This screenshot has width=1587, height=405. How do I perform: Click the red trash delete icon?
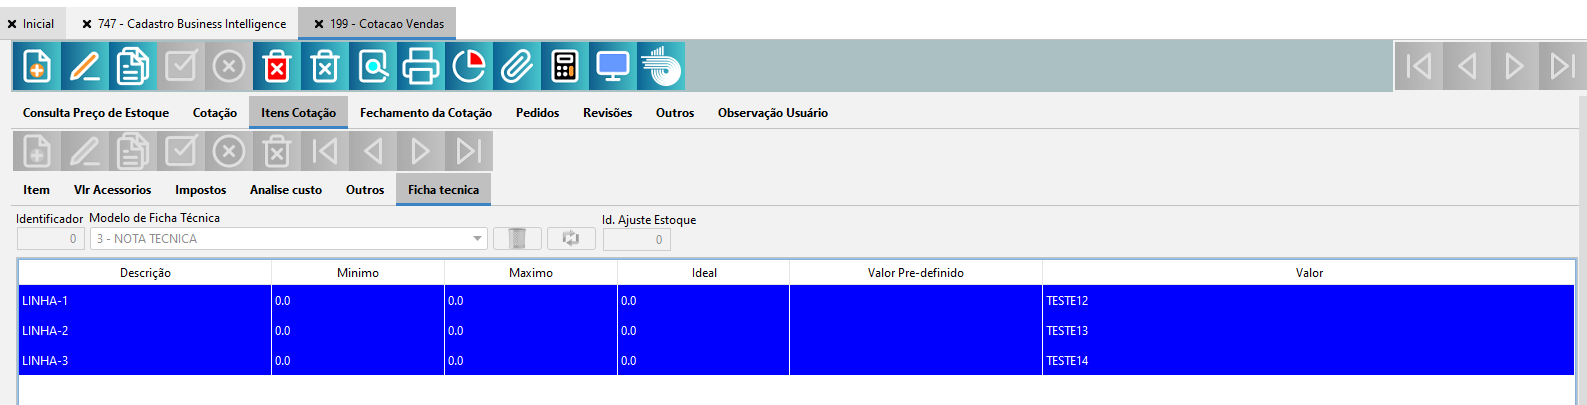[277, 67]
